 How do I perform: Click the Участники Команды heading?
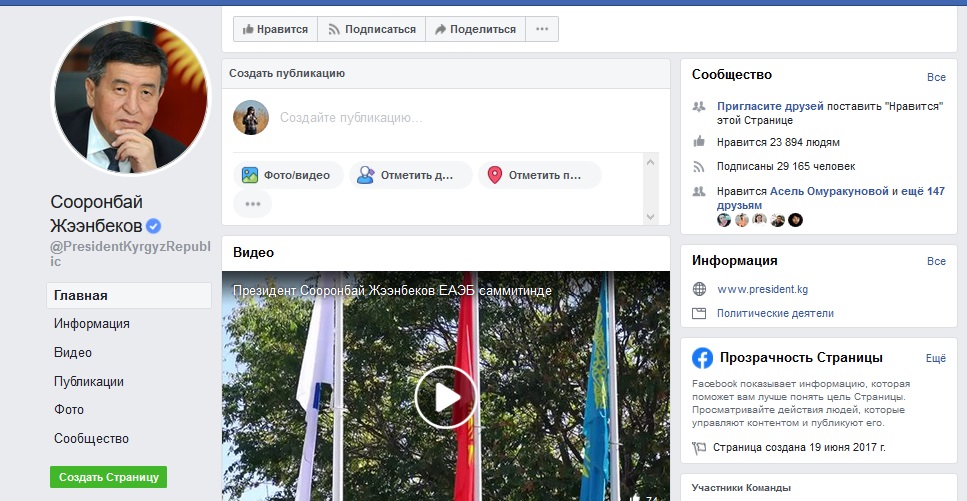741,488
